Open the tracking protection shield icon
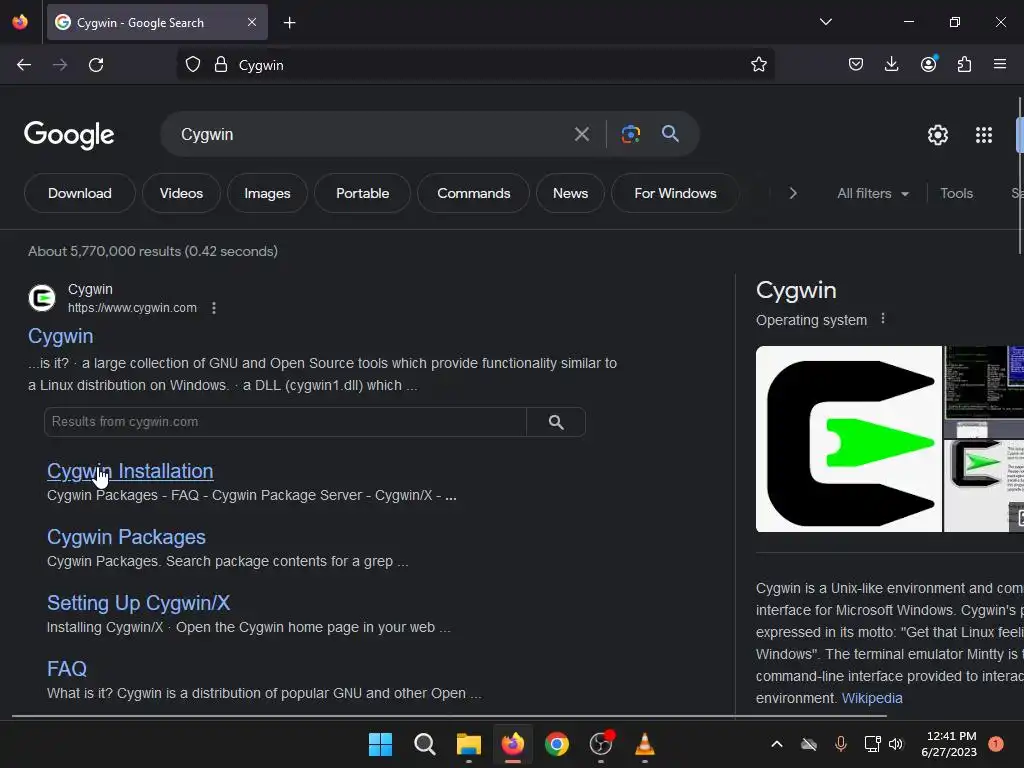The height and width of the screenshot is (768, 1024). tap(193, 65)
